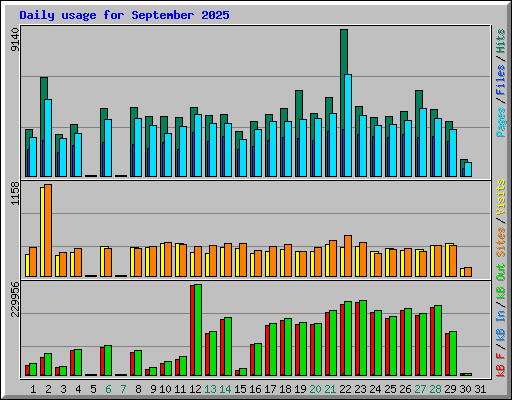Click day label 24 on the x-axis
512x400 pixels.
(x=375, y=389)
